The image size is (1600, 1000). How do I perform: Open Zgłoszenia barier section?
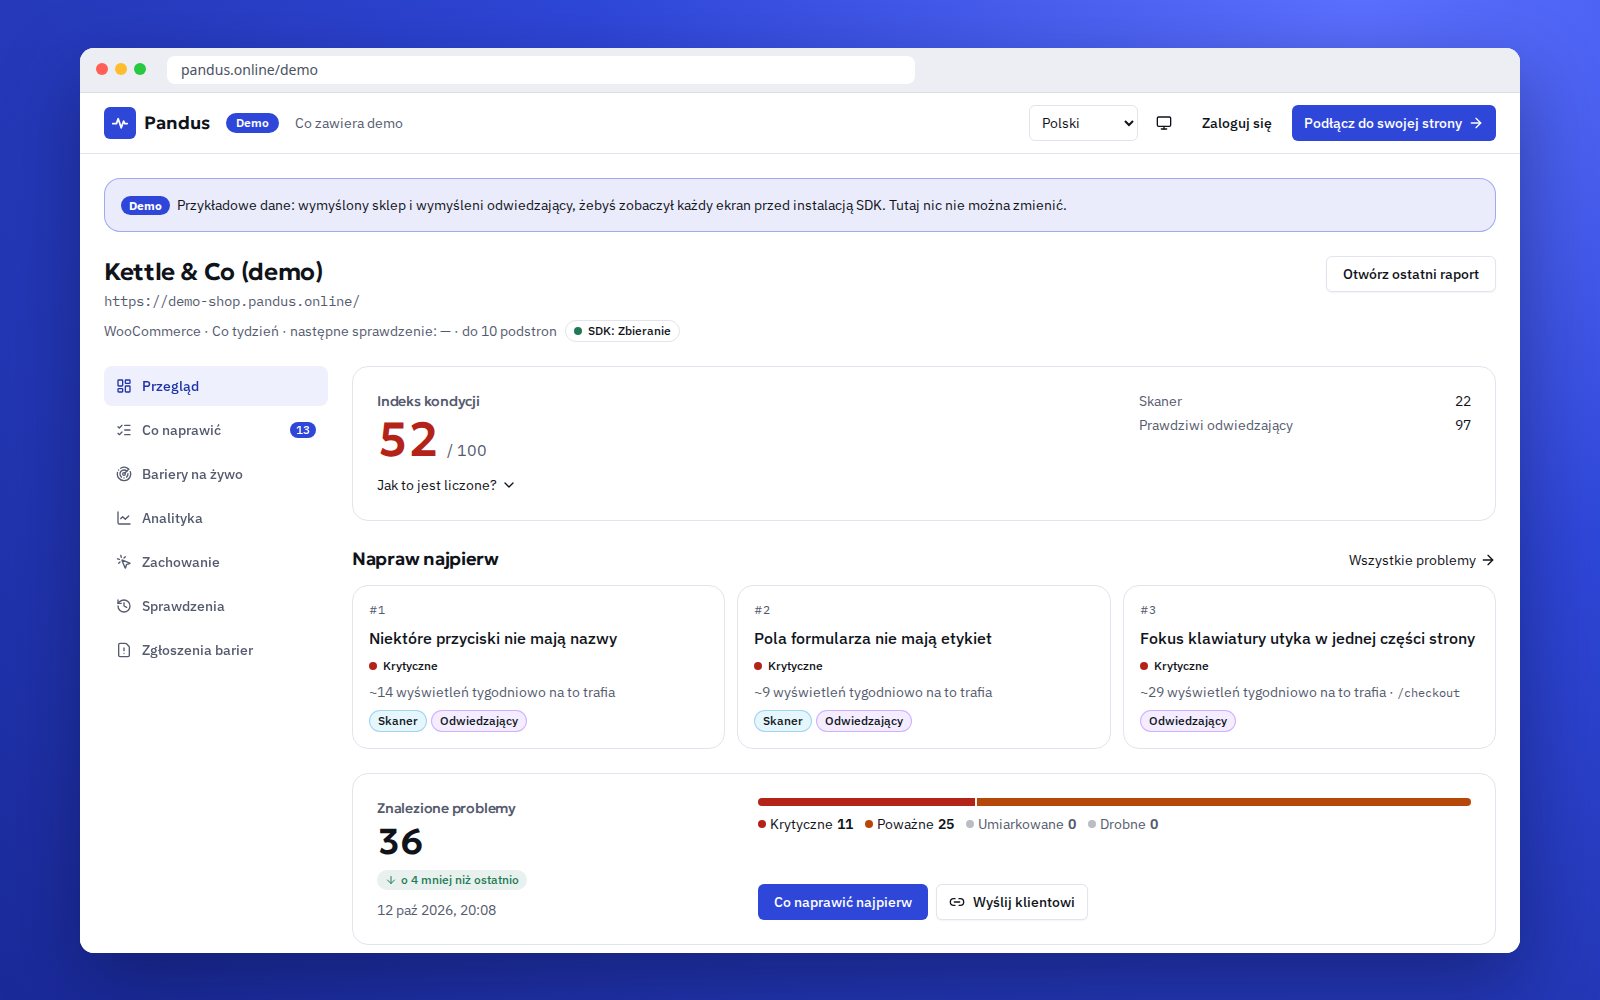(216, 650)
